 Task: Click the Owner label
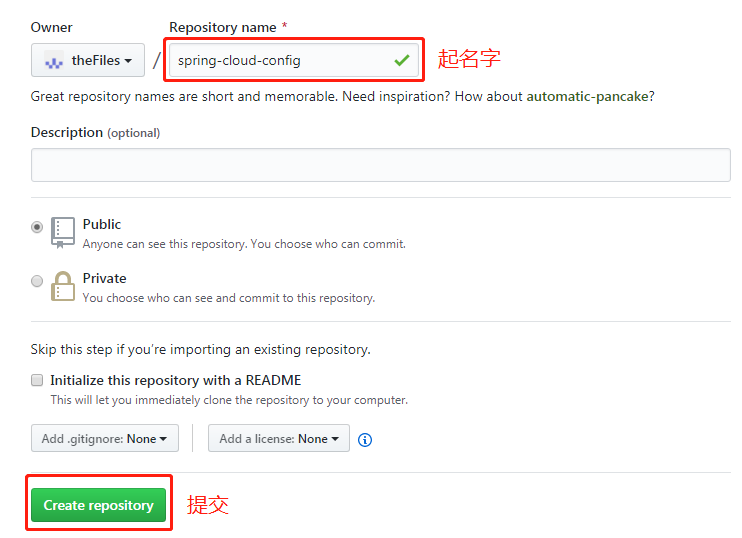[x=52, y=27]
